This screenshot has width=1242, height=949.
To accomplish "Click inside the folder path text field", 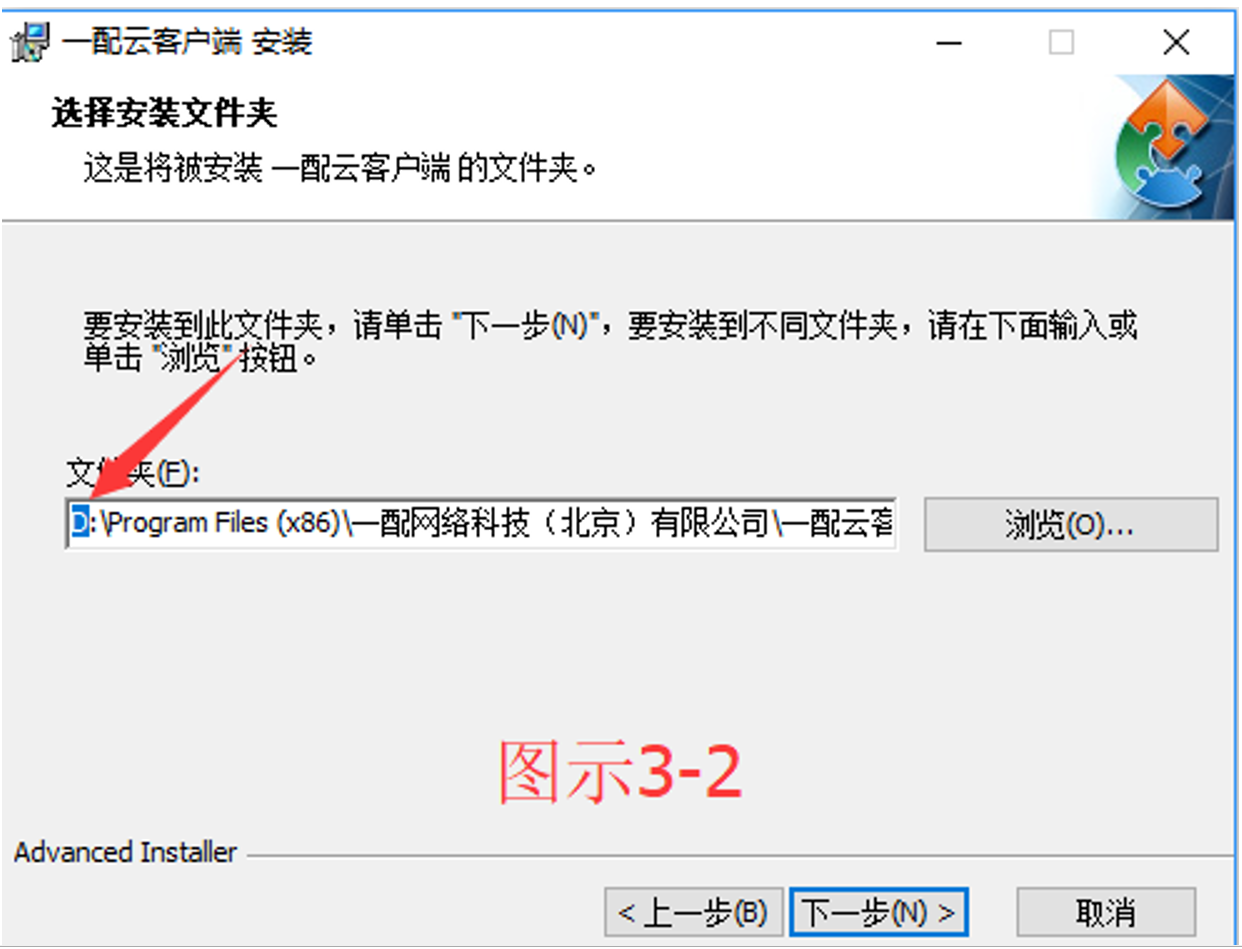I will click(x=481, y=524).
